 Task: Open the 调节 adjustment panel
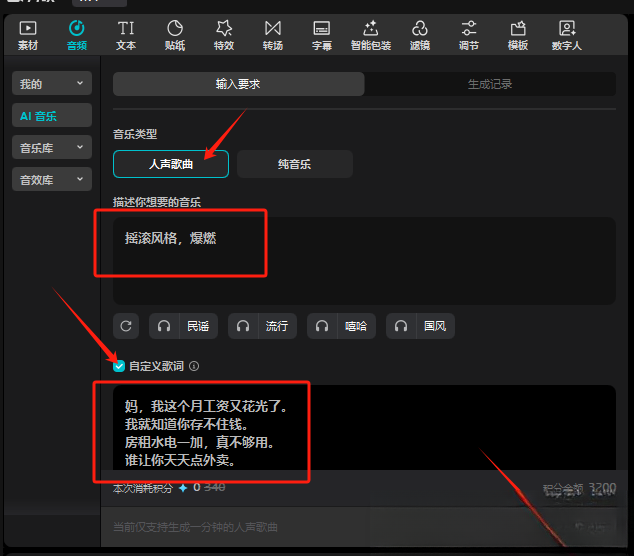tap(469, 36)
